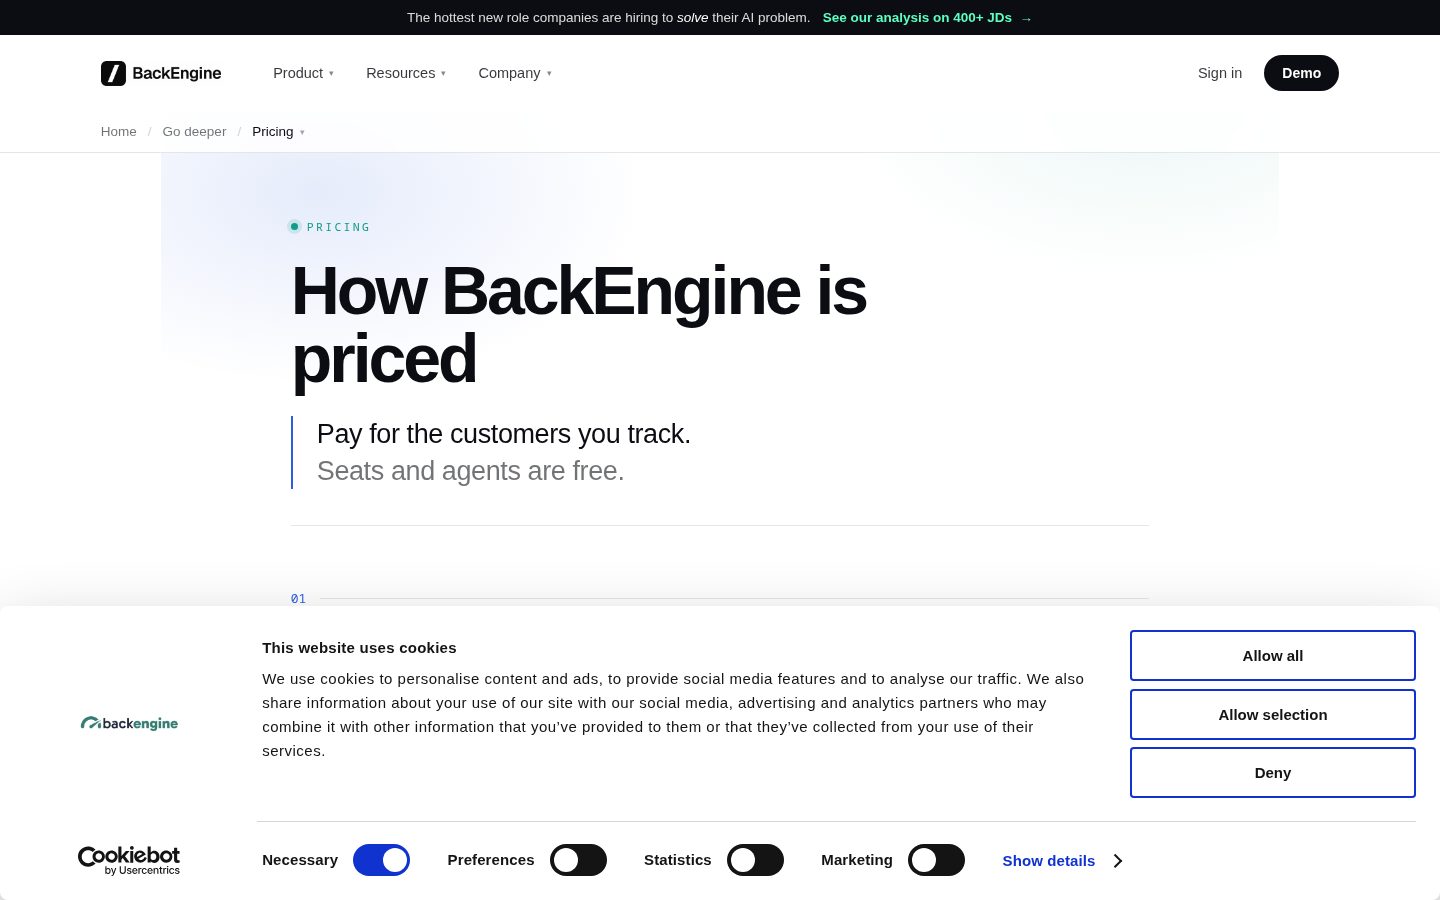Click Allow all cookies

[x=1273, y=656]
